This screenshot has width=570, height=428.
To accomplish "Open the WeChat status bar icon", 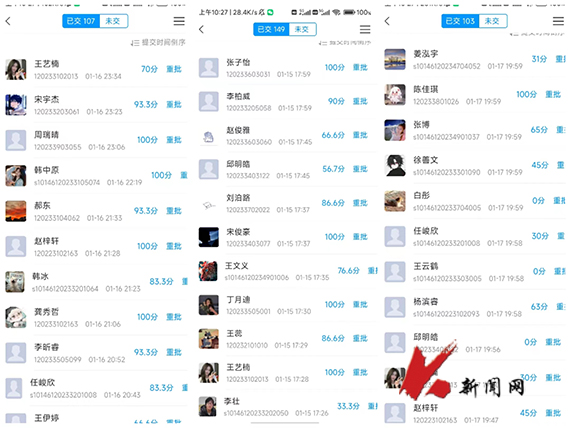I will click(x=270, y=12).
